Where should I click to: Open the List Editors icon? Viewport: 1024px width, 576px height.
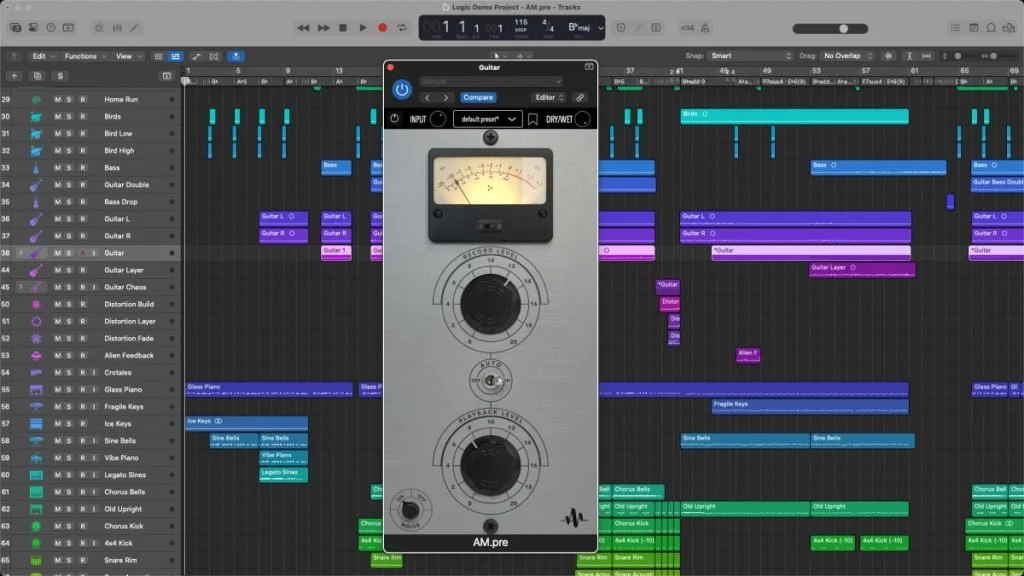pyautogui.click(x=955, y=28)
